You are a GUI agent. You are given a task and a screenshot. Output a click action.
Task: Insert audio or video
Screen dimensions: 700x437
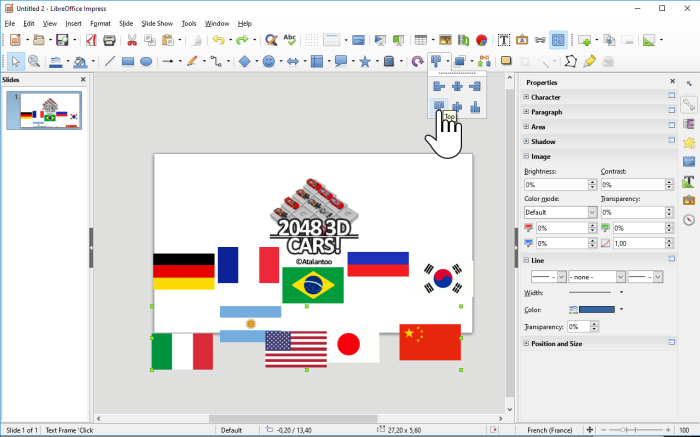pyautogui.click(x=463, y=40)
